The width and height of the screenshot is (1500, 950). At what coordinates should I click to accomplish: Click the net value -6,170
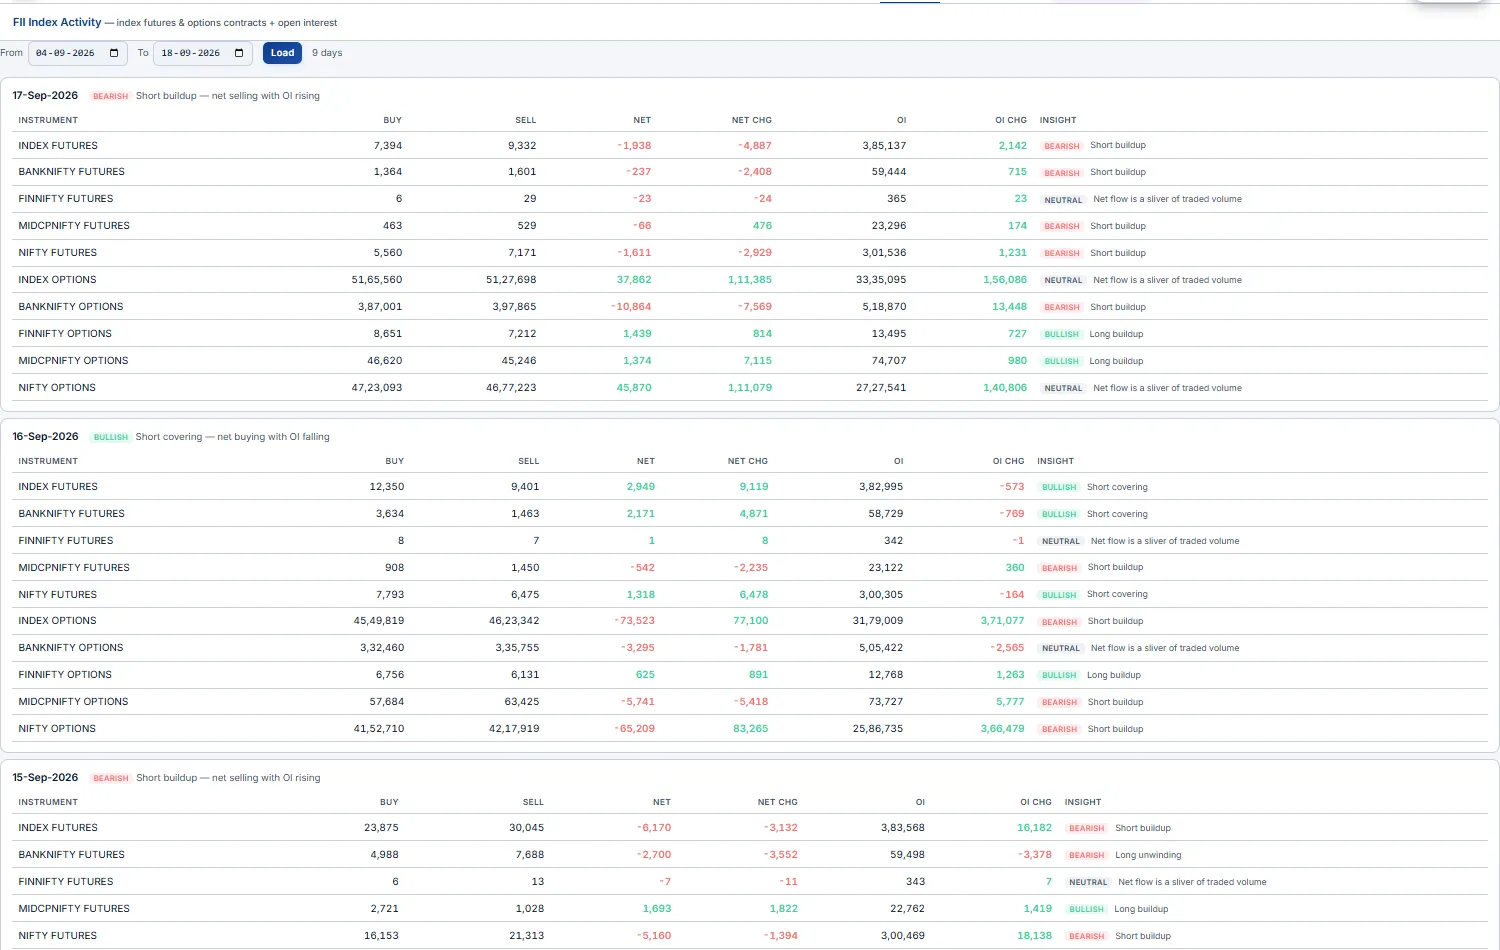pyautogui.click(x=654, y=828)
